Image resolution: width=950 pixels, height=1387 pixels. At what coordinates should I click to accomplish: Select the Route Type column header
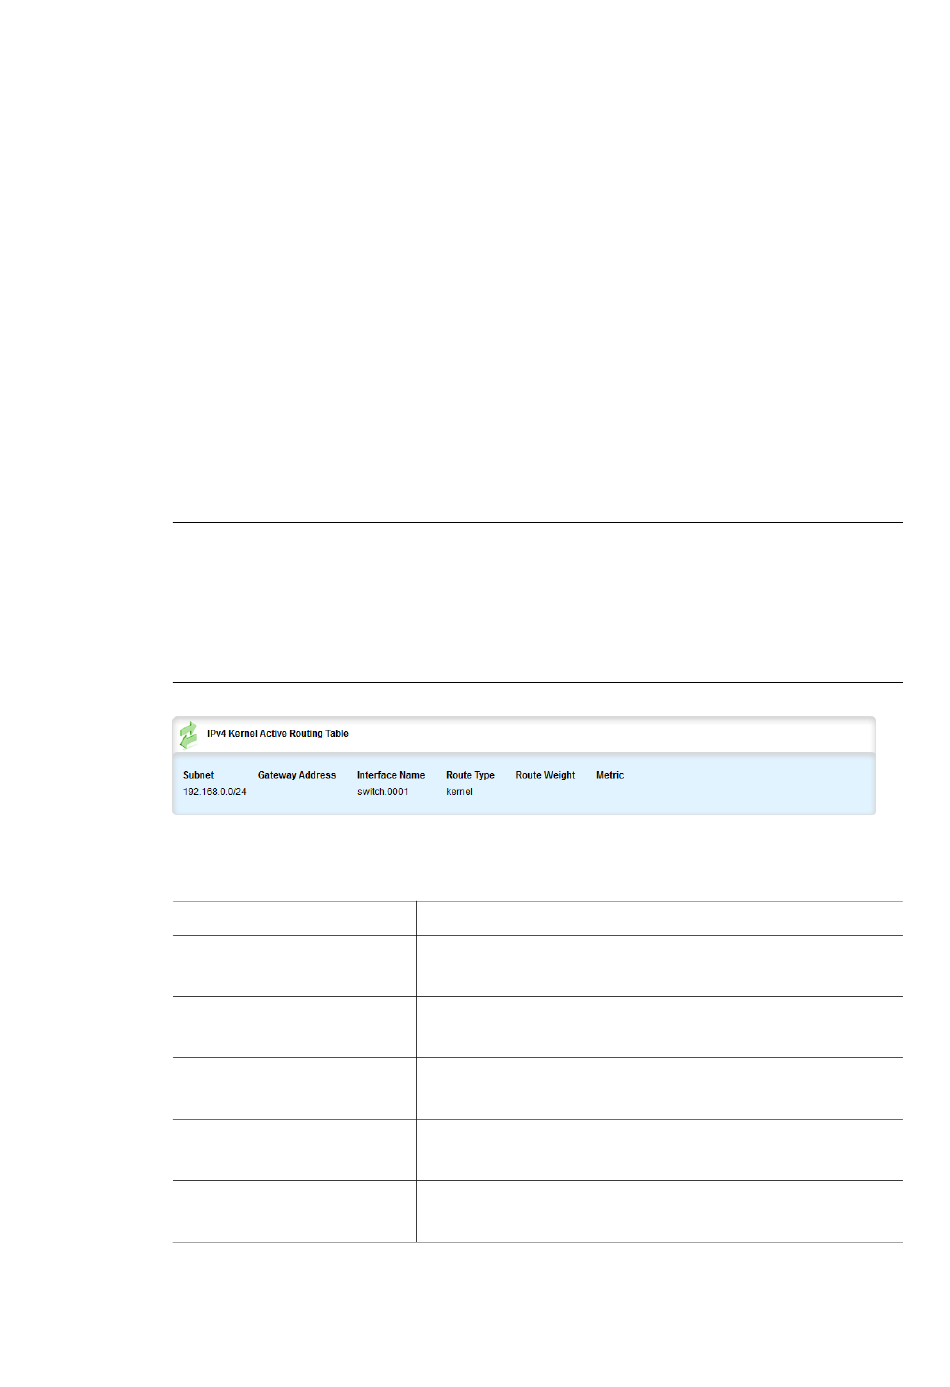coord(470,775)
